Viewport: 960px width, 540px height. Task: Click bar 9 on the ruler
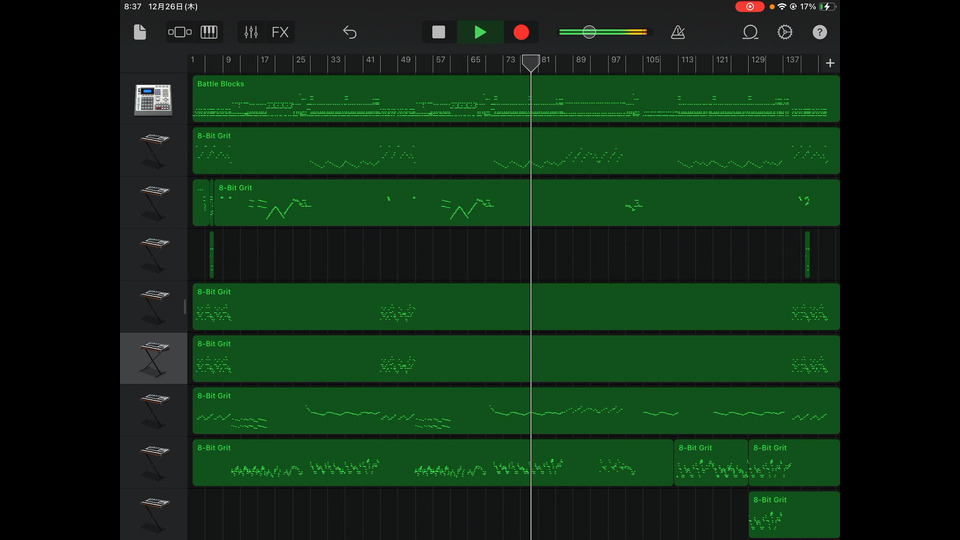[228, 59]
